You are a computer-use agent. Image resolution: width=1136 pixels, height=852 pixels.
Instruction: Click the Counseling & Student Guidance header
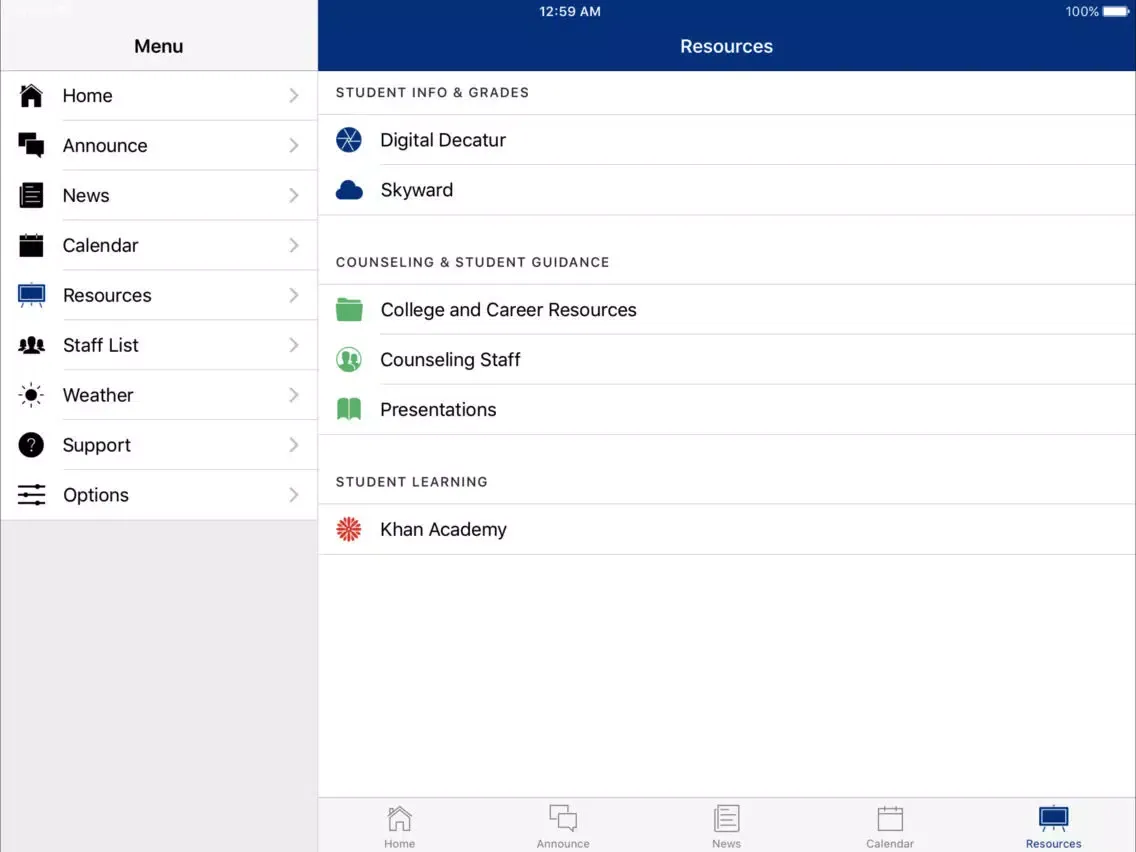[472, 262]
